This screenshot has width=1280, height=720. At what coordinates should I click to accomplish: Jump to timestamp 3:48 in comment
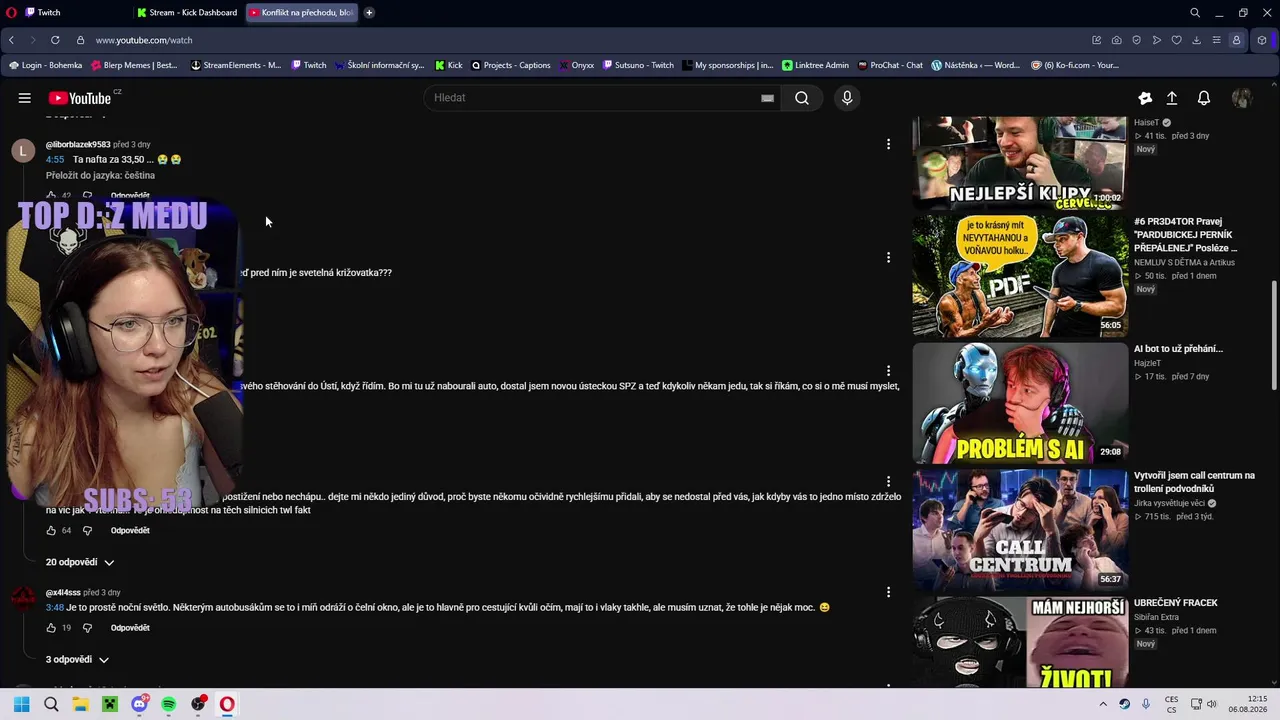point(55,607)
